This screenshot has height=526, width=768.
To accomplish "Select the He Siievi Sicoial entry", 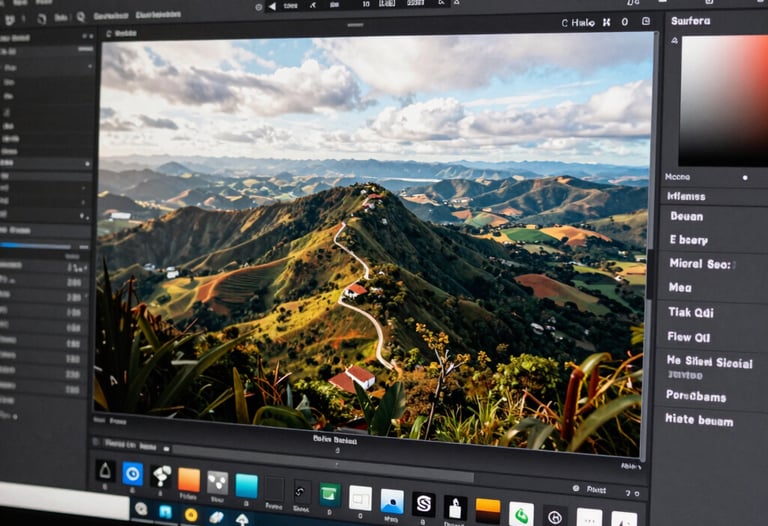I will [x=709, y=362].
